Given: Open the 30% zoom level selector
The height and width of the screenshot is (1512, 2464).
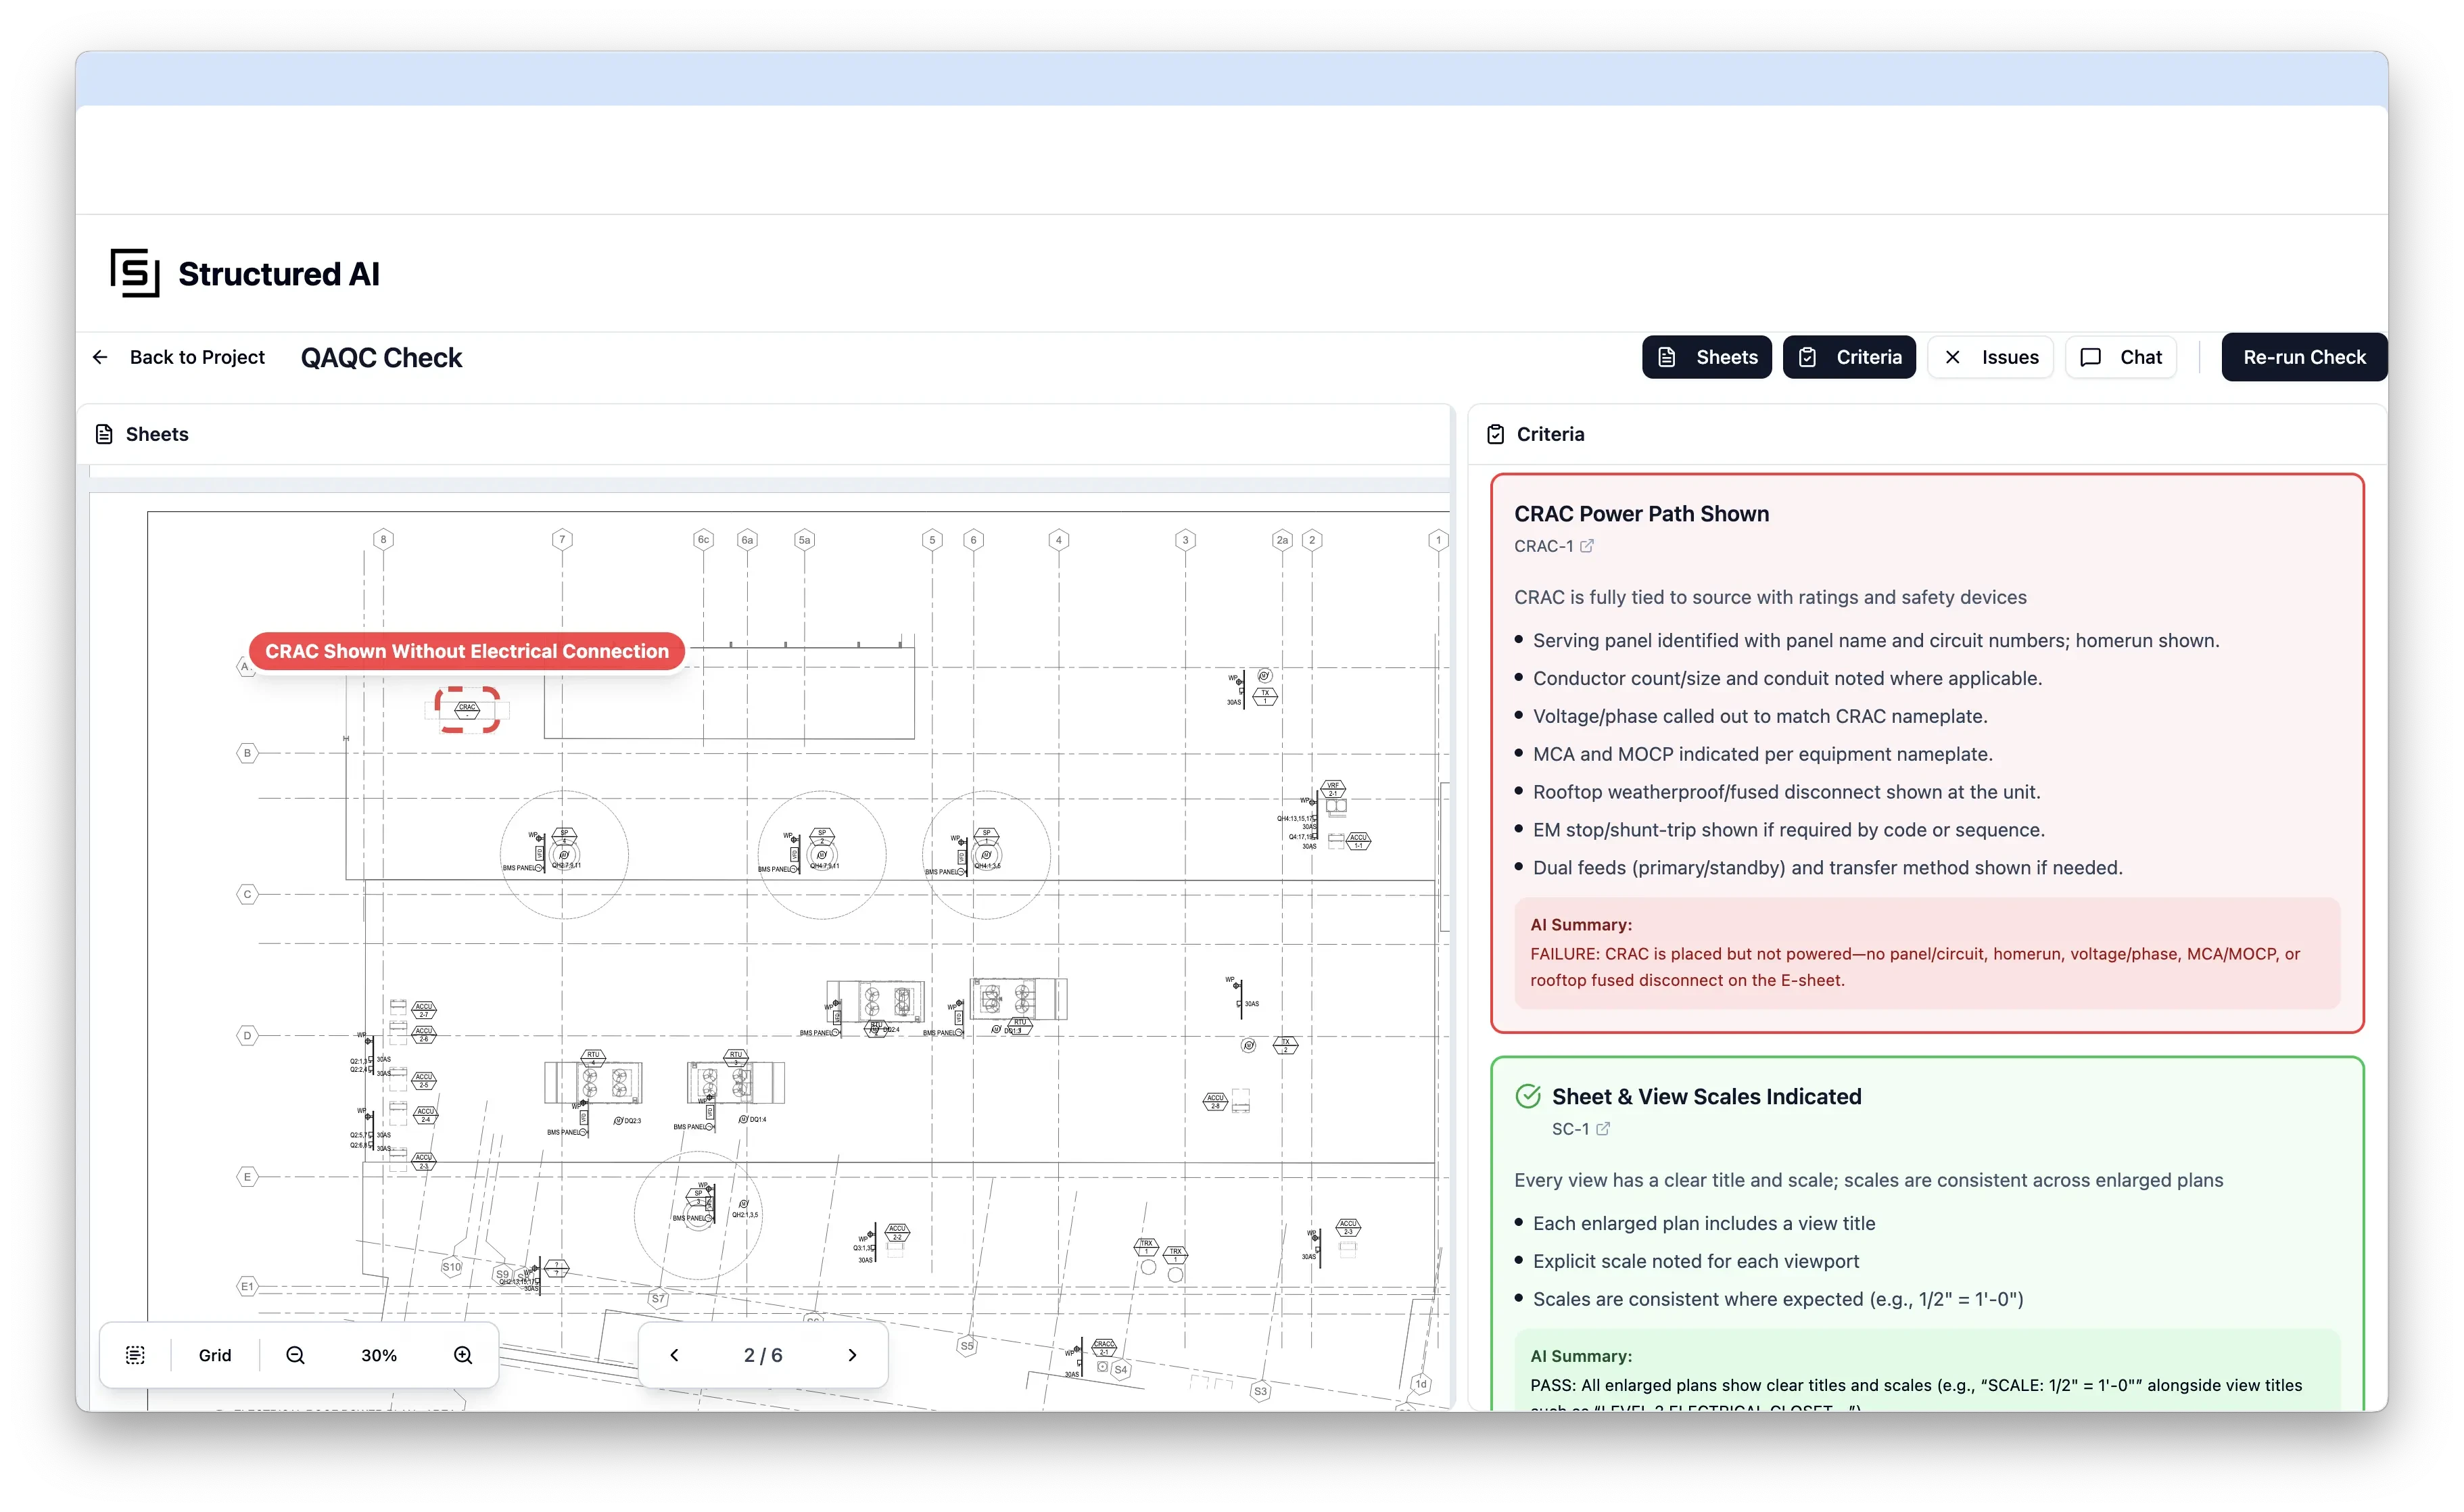Looking at the screenshot, I should pyautogui.click(x=379, y=1355).
